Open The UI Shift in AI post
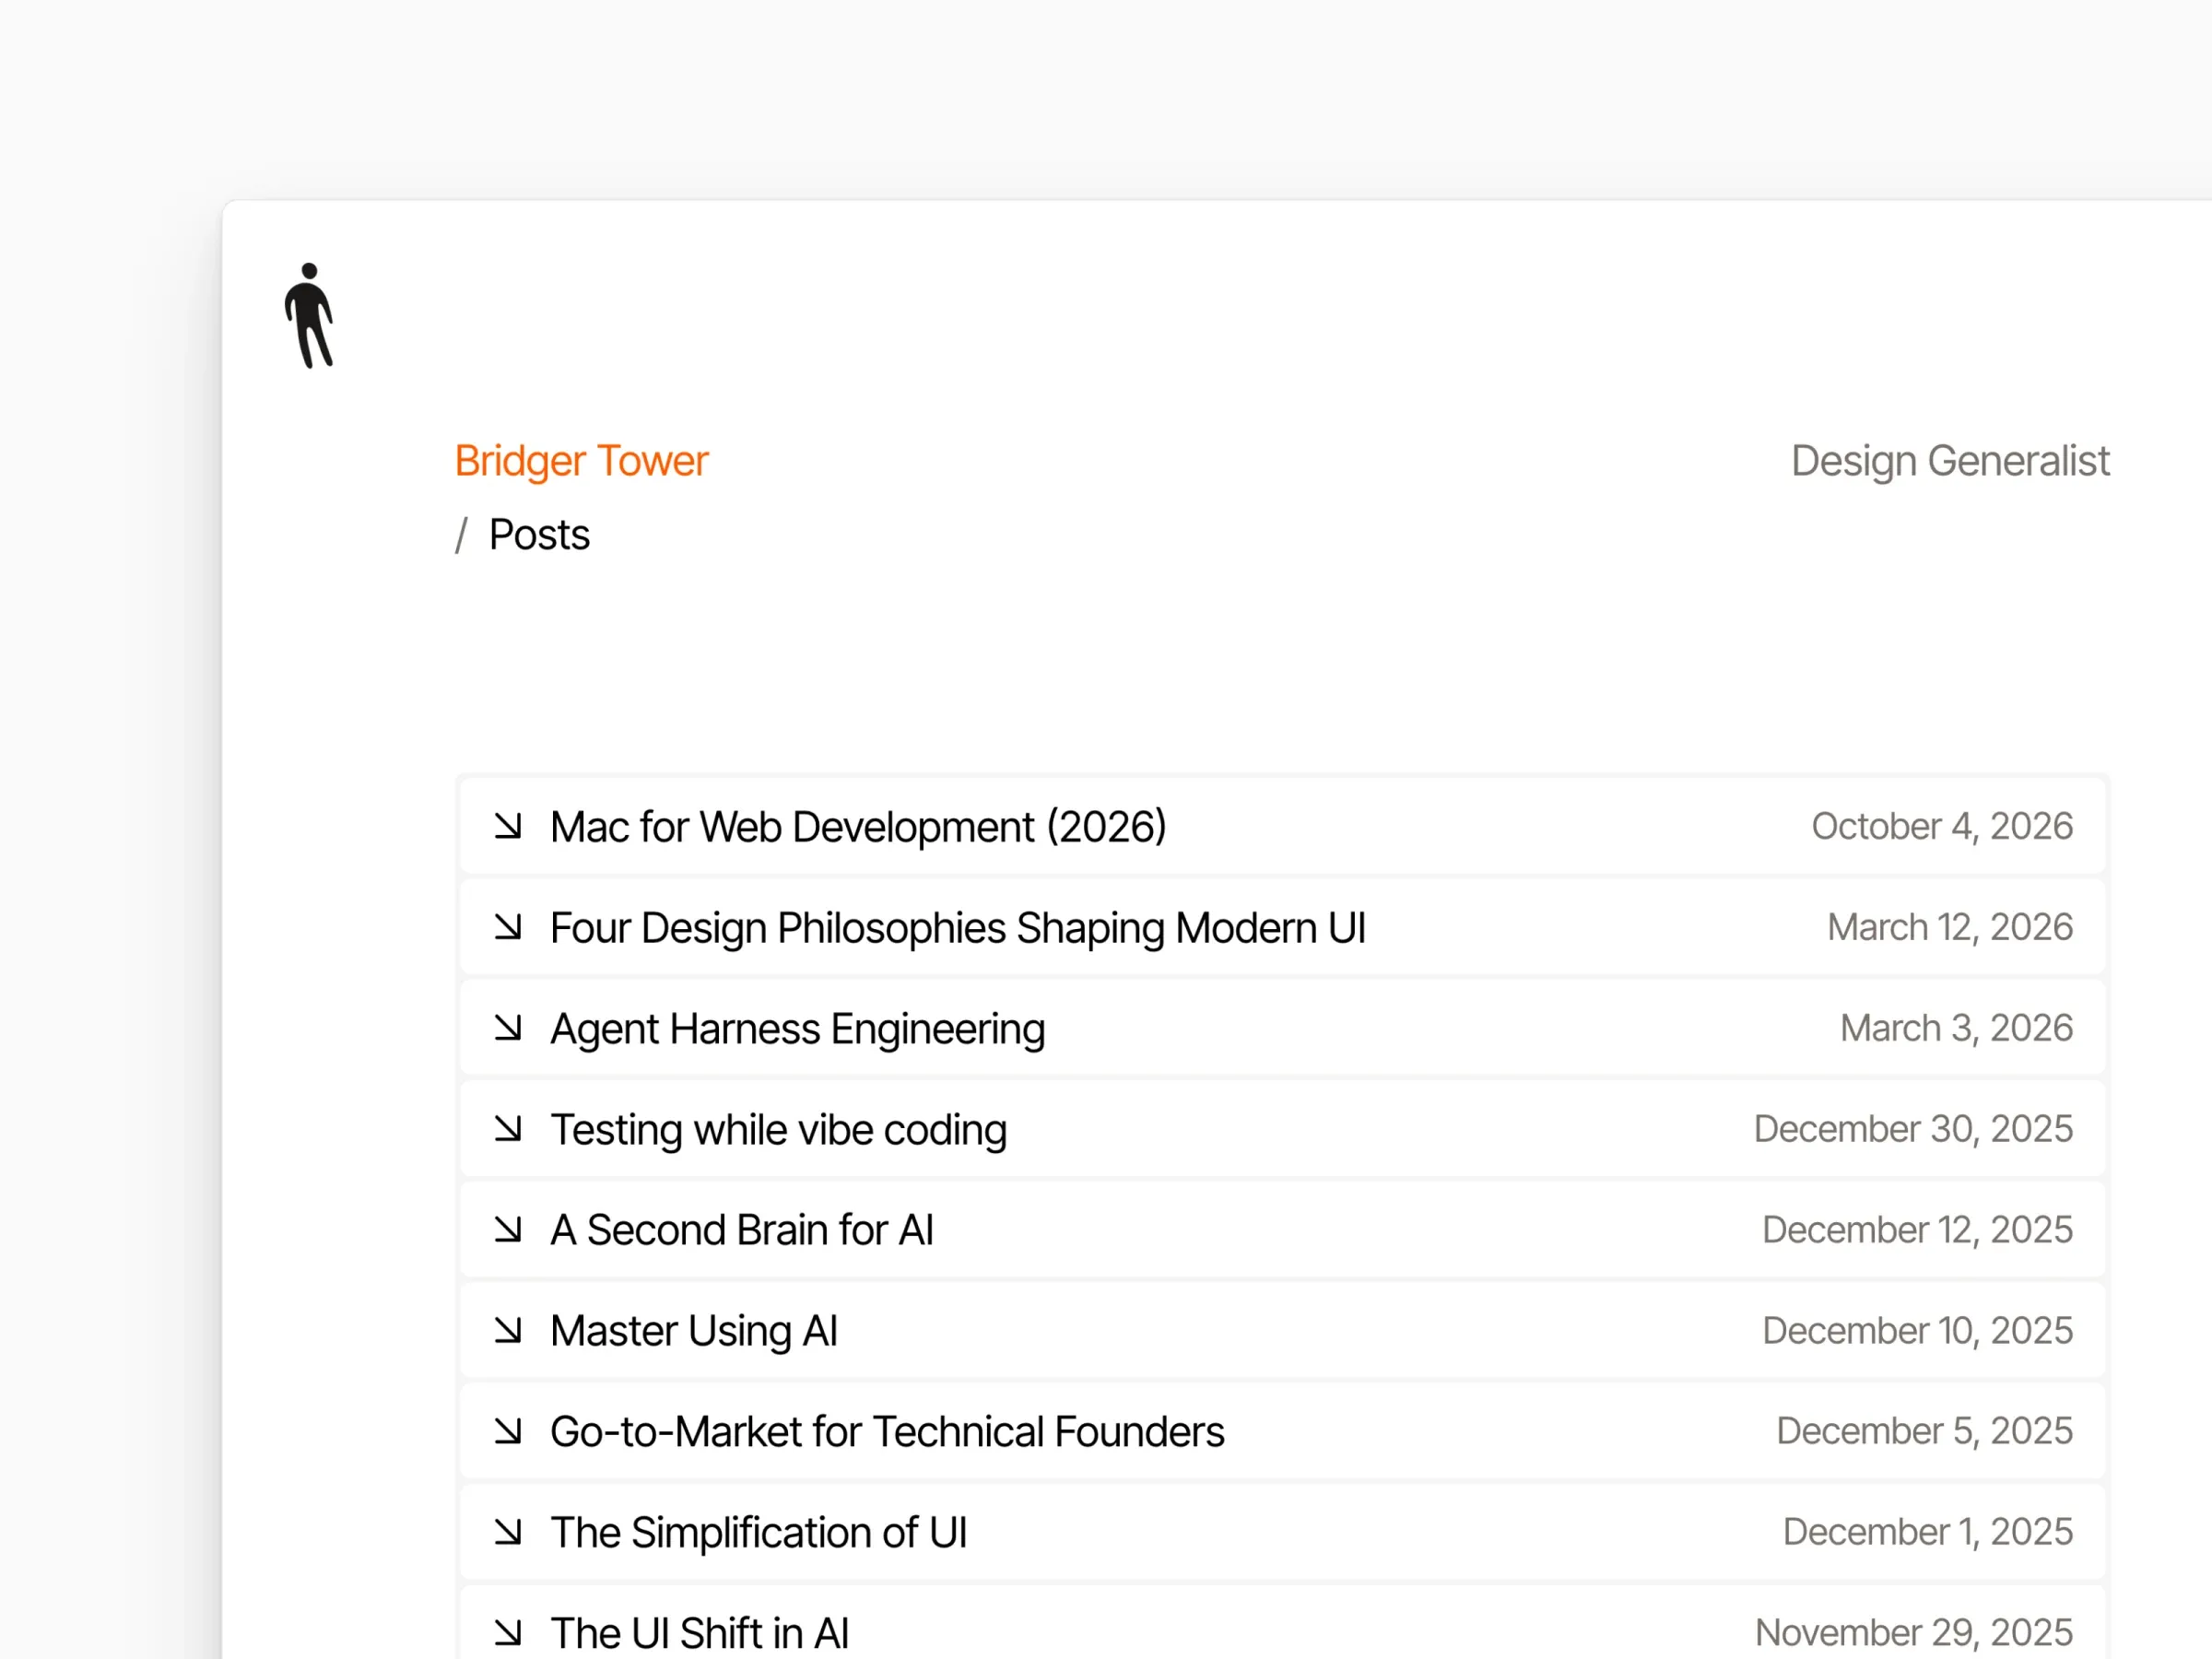Image resolution: width=2212 pixels, height=1659 pixels. tap(1283, 1623)
